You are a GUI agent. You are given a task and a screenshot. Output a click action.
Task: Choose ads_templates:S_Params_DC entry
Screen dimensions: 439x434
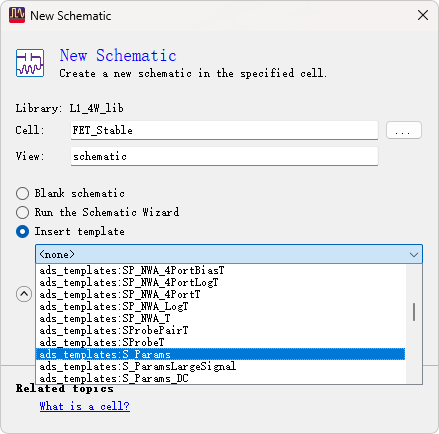220,378
